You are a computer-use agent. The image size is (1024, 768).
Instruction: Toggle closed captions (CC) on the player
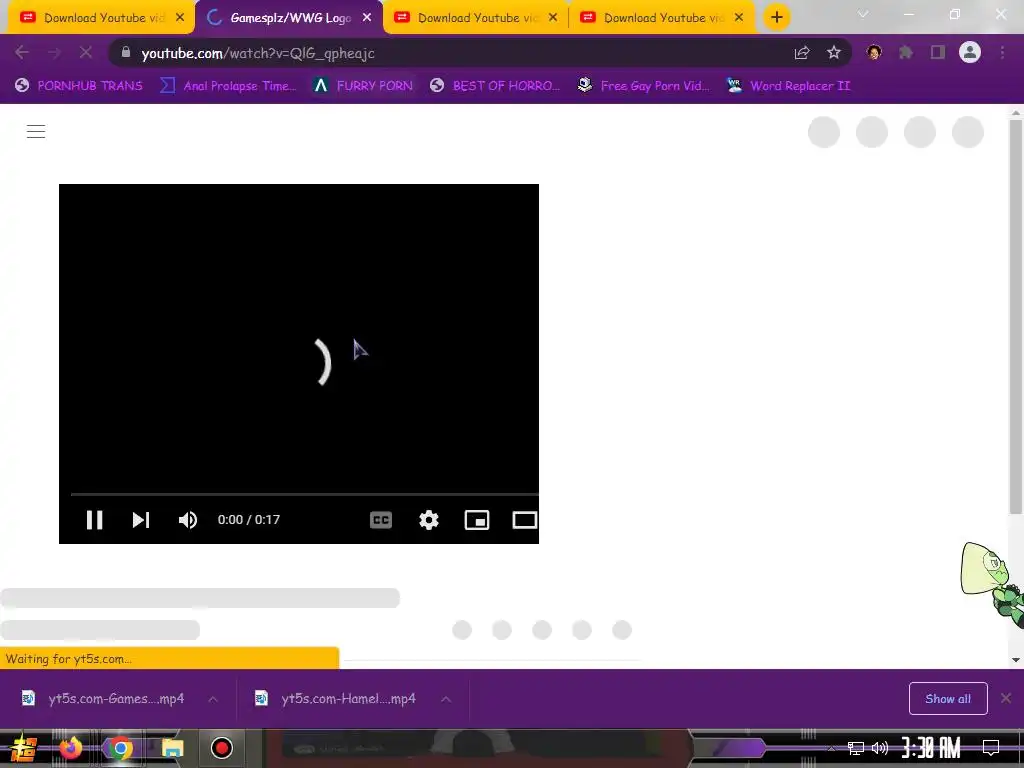pyautogui.click(x=381, y=520)
